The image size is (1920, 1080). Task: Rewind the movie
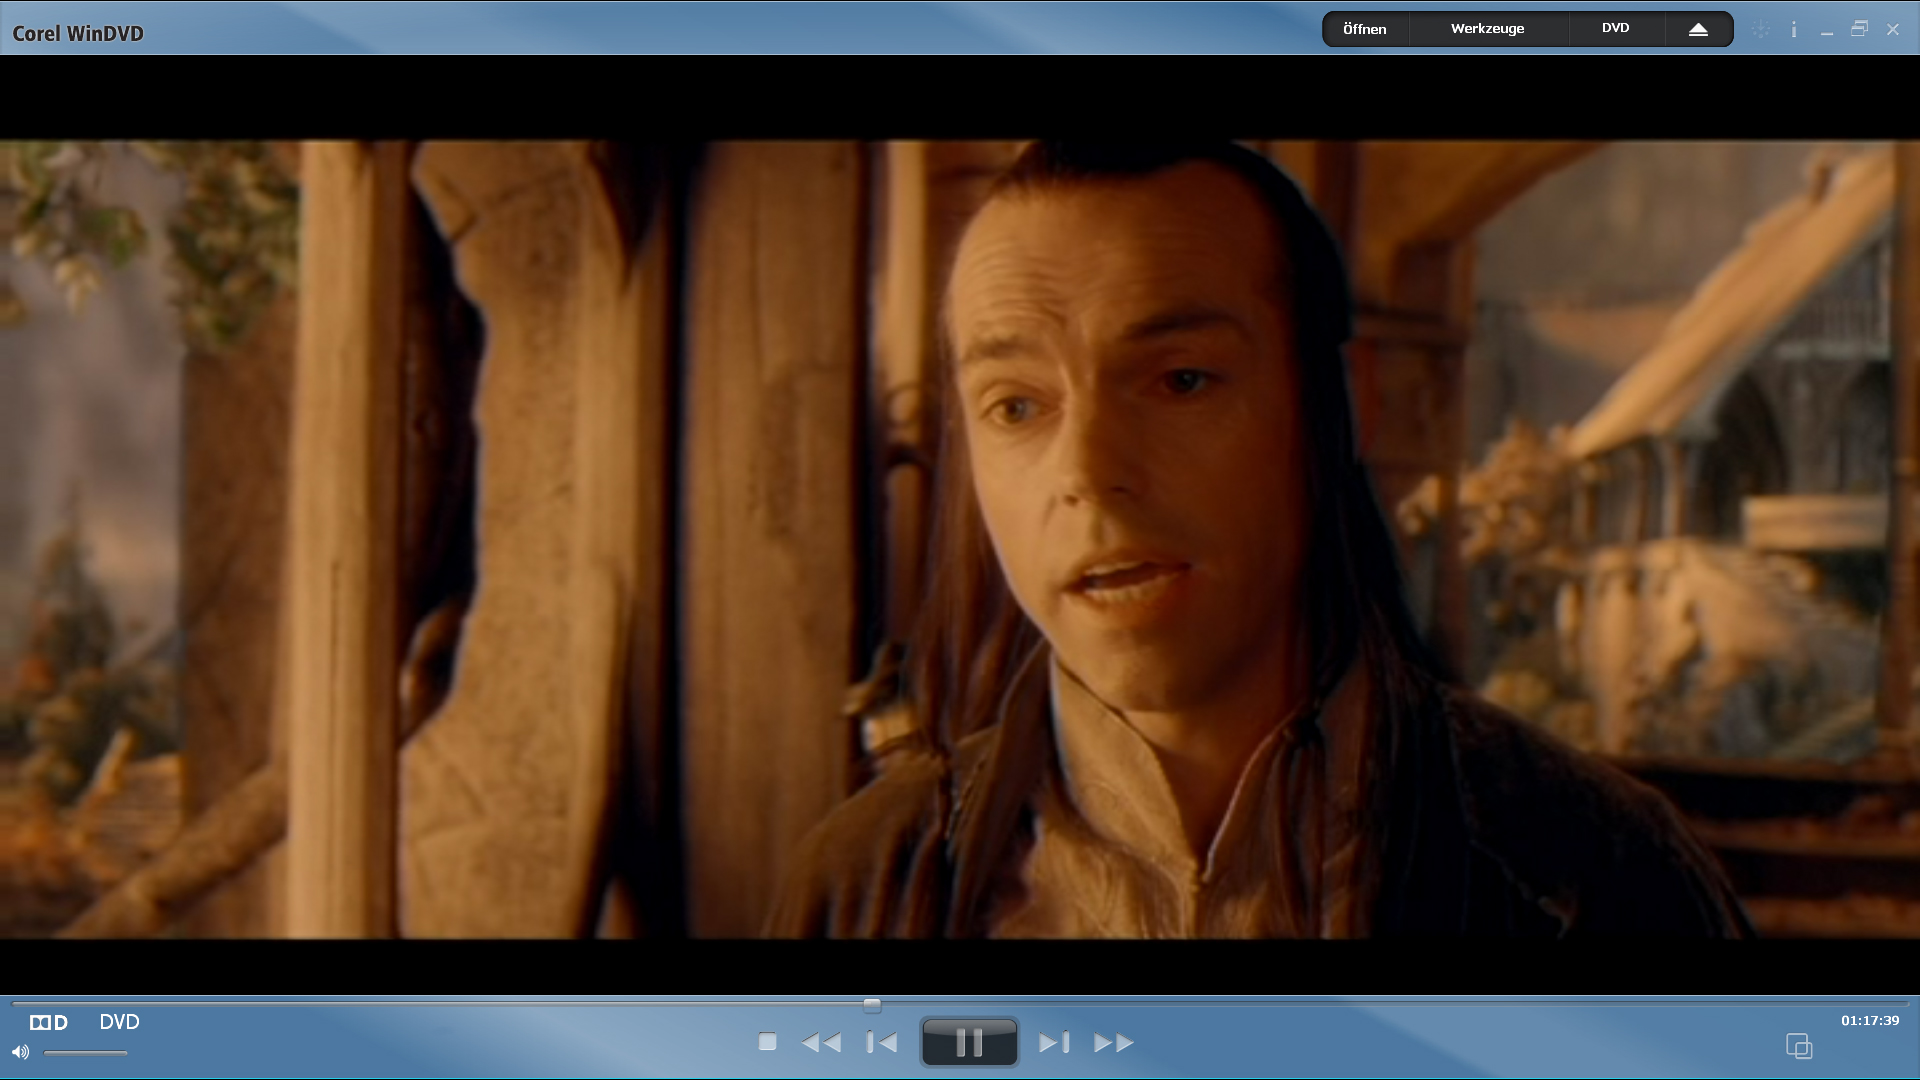point(821,1043)
